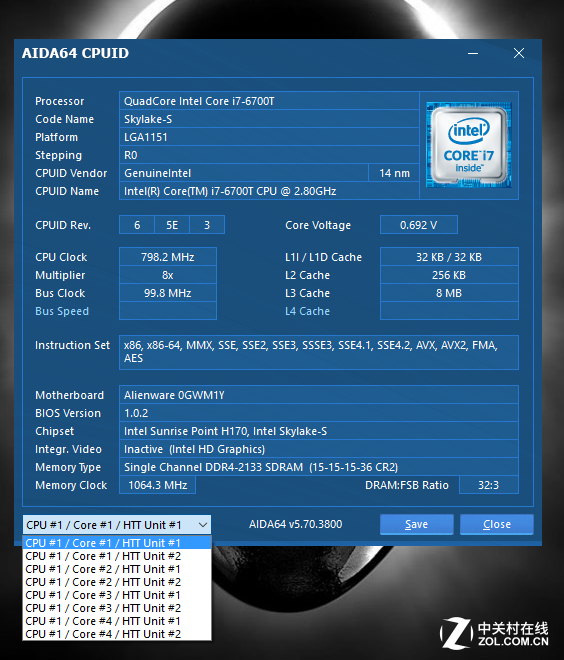Click the processor value QuadCore Intel Core i7-6700T

269,101
